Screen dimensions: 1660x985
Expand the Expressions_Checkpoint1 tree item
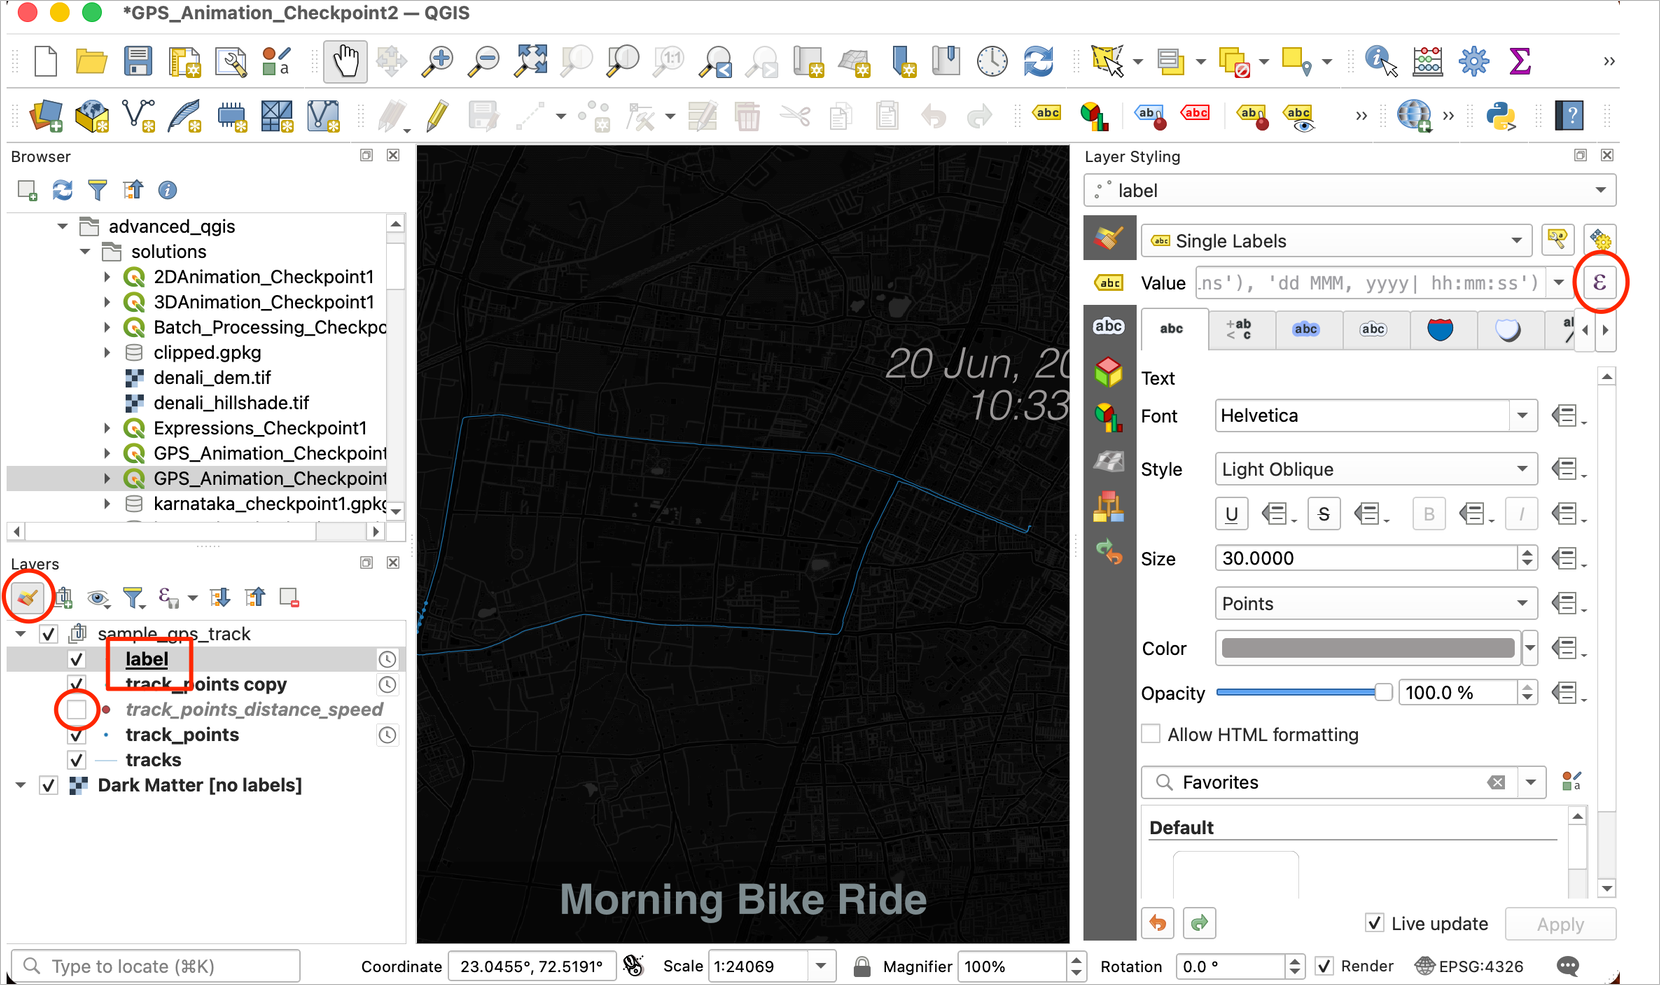click(x=107, y=428)
